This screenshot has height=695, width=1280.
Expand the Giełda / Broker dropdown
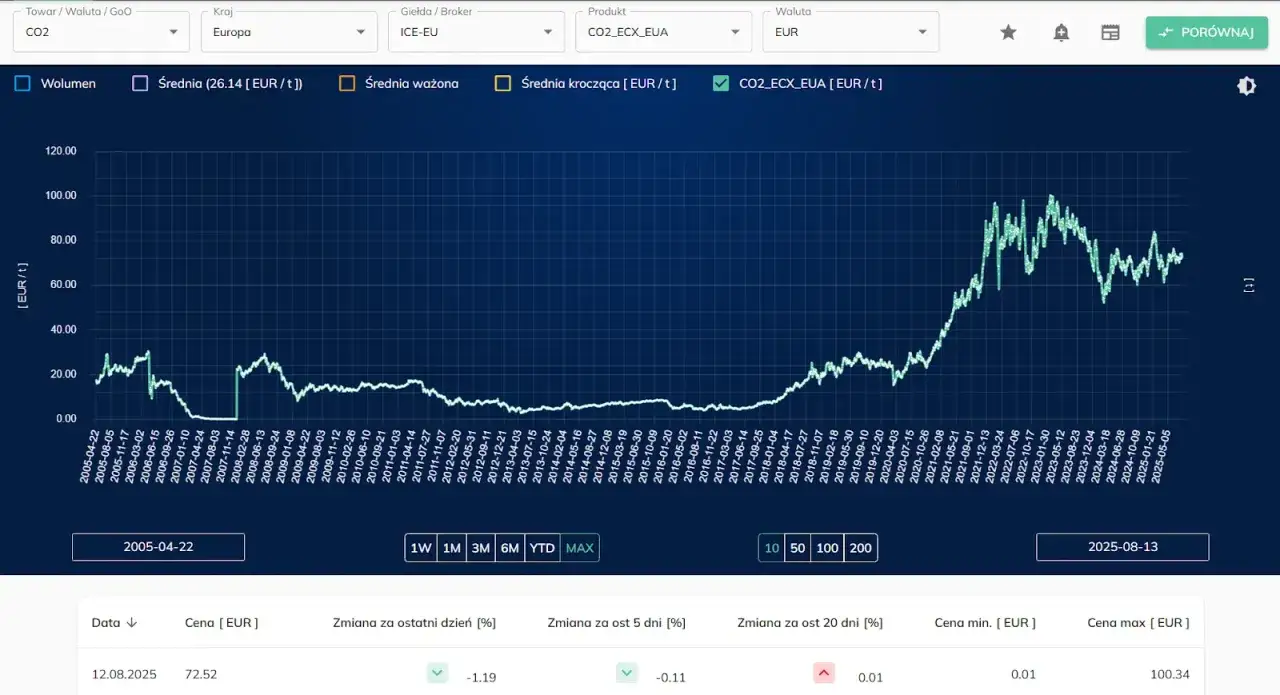click(x=475, y=32)
